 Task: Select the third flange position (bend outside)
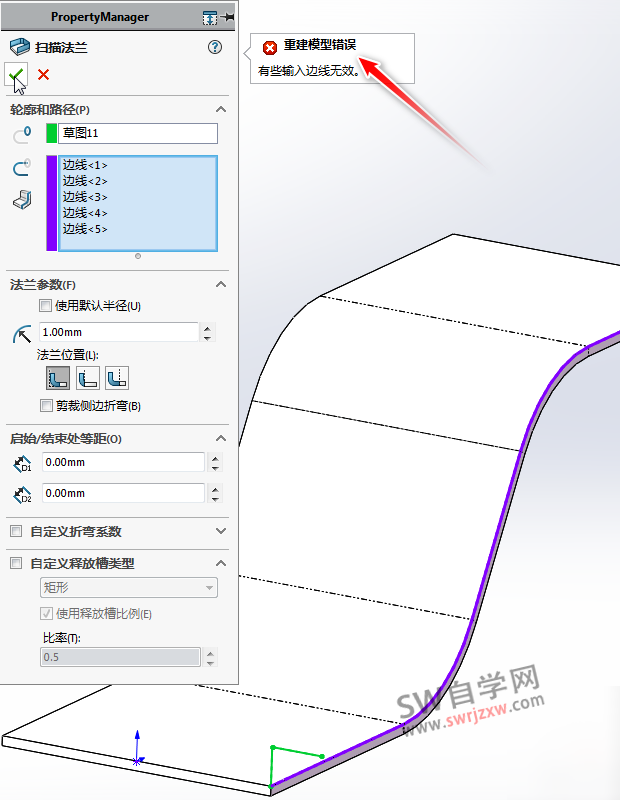click(117, 378)
